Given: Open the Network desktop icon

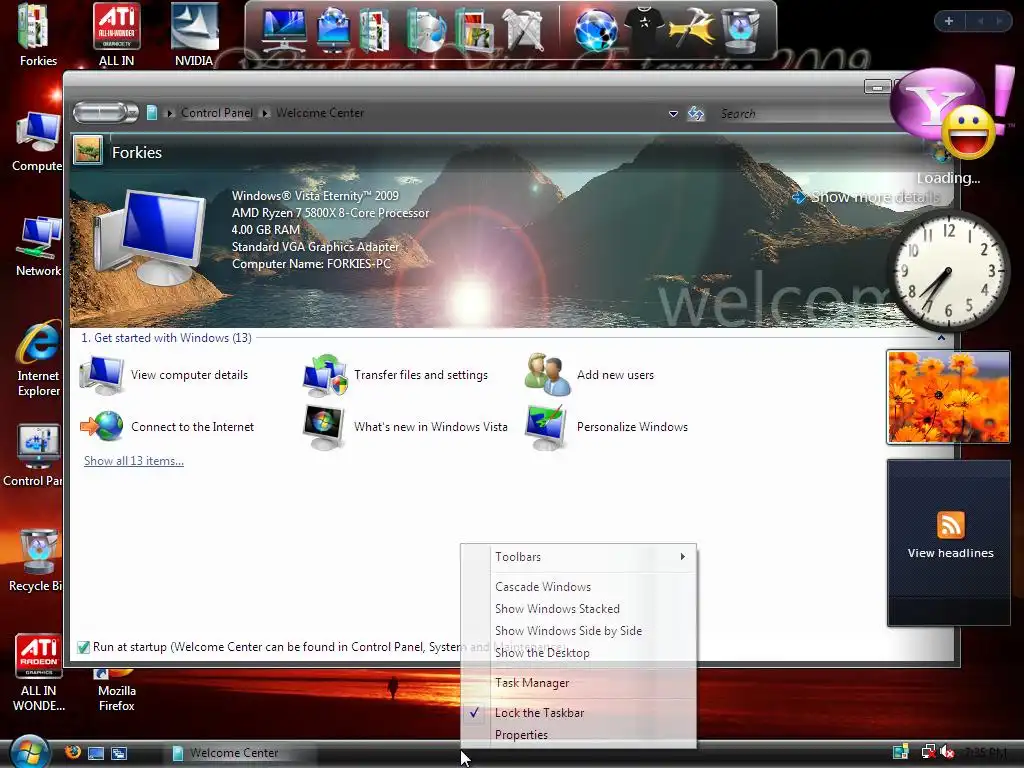Looking at the screenshot, I should (38, 247).
